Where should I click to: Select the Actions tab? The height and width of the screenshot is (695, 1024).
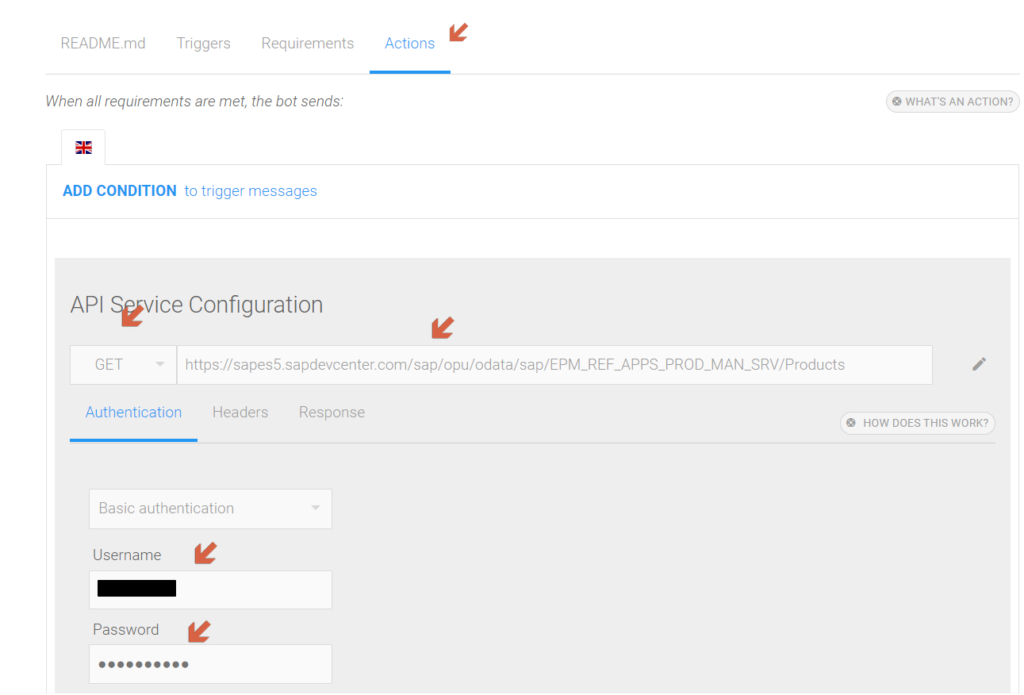(x=409, y=43)
